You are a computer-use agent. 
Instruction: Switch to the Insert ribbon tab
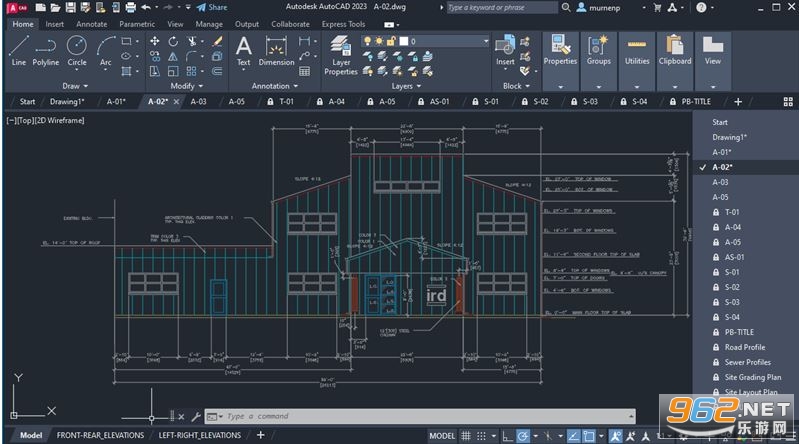click(x=55, y=24)
